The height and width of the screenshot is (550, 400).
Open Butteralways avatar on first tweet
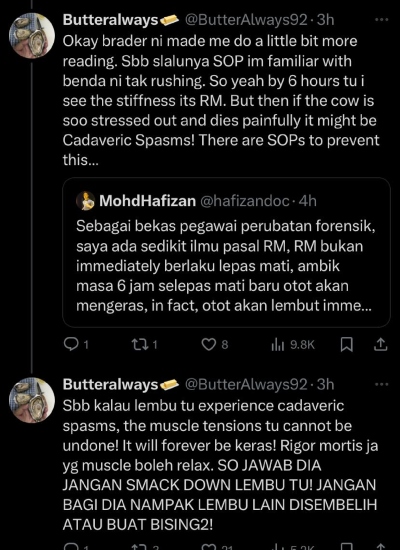click(32, 36)
